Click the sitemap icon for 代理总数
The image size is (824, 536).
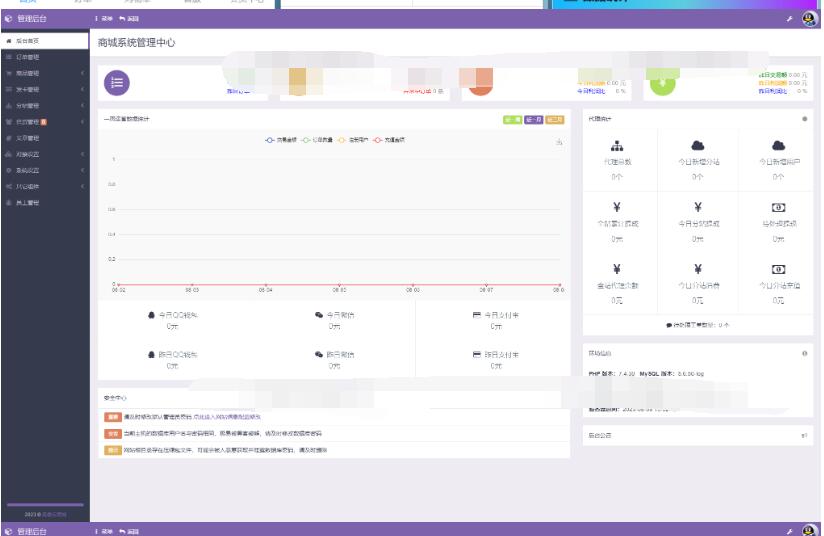[x=617, y=146]
